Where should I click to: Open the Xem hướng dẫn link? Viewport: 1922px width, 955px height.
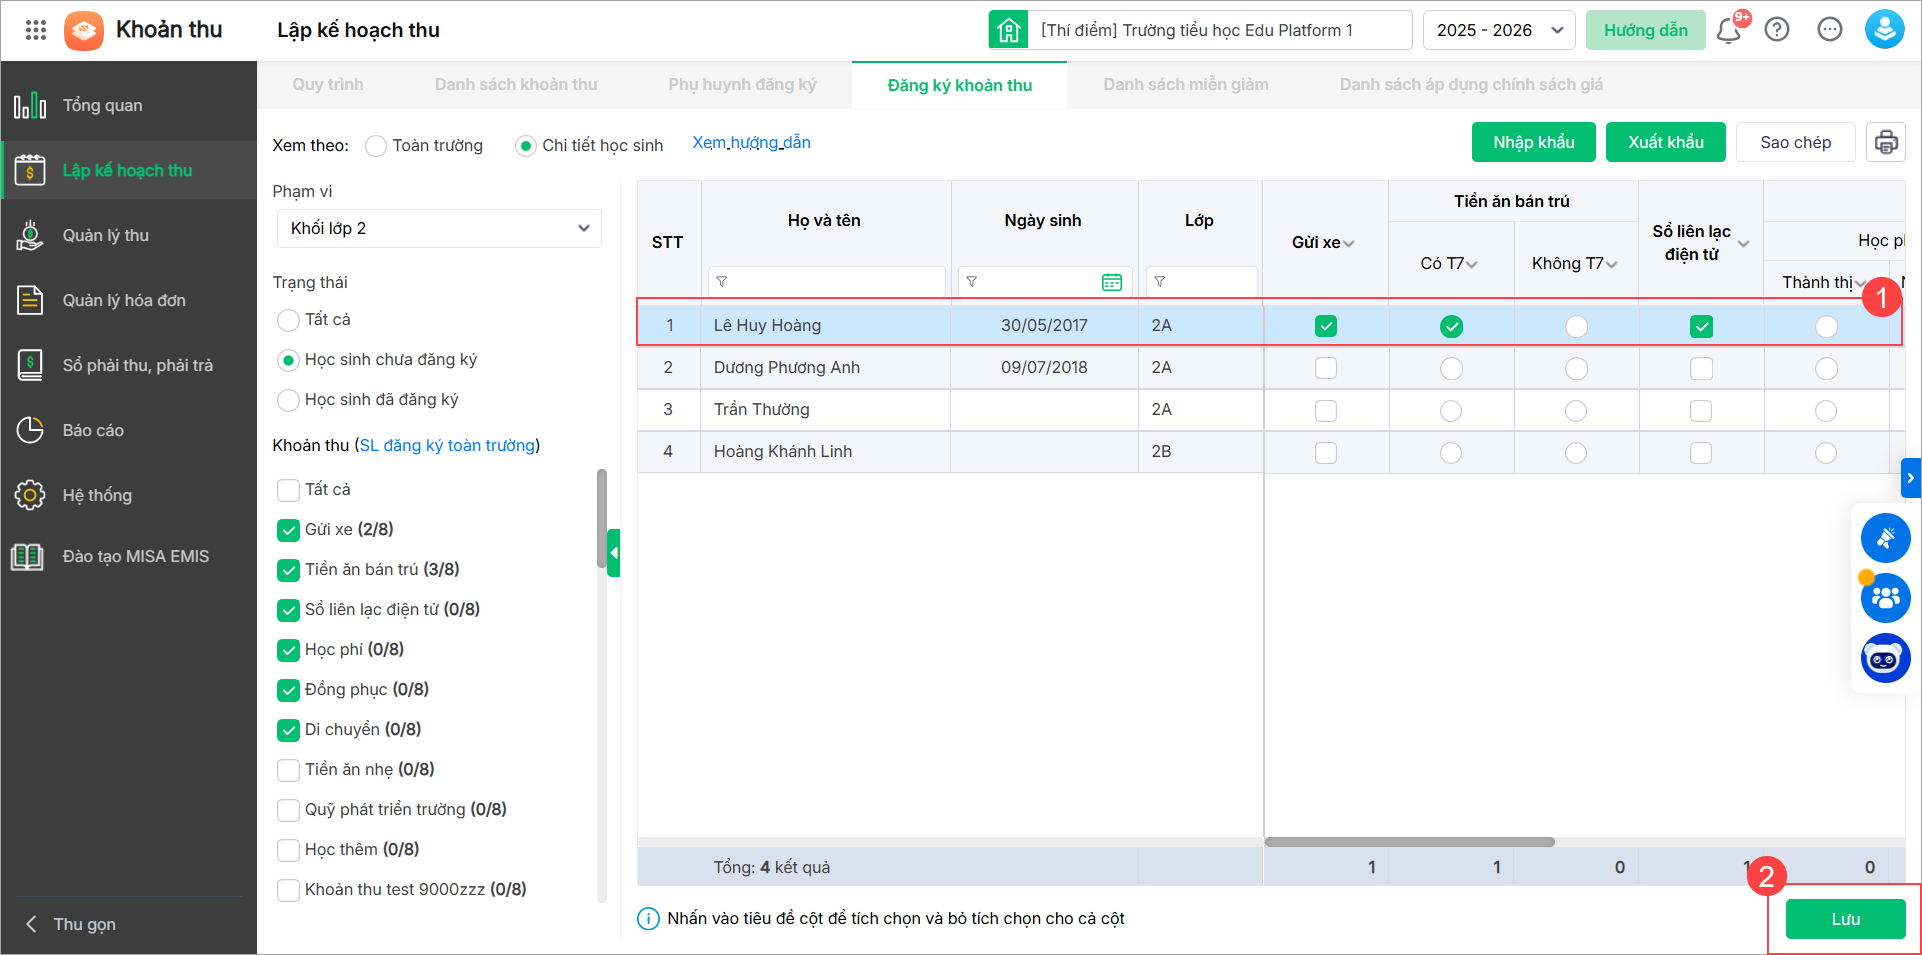(x=751, y=143)
